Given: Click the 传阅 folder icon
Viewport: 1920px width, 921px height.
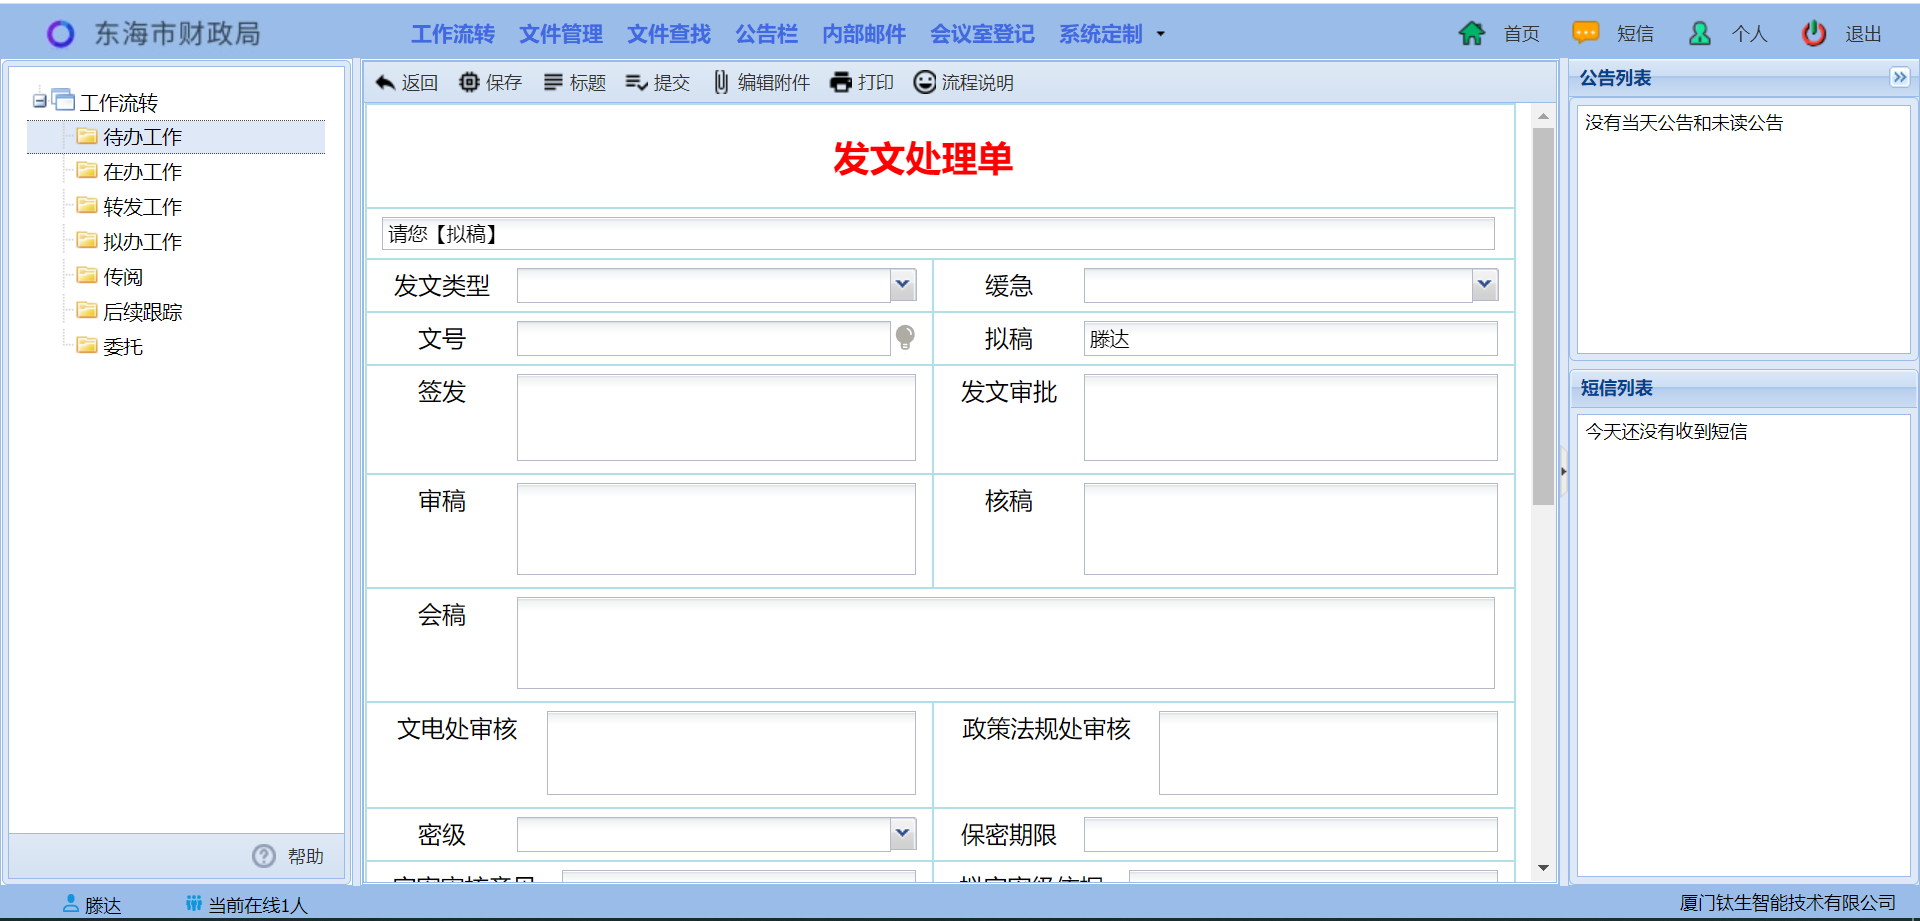Looking at the screenshot, I should (x=87, y=275).
